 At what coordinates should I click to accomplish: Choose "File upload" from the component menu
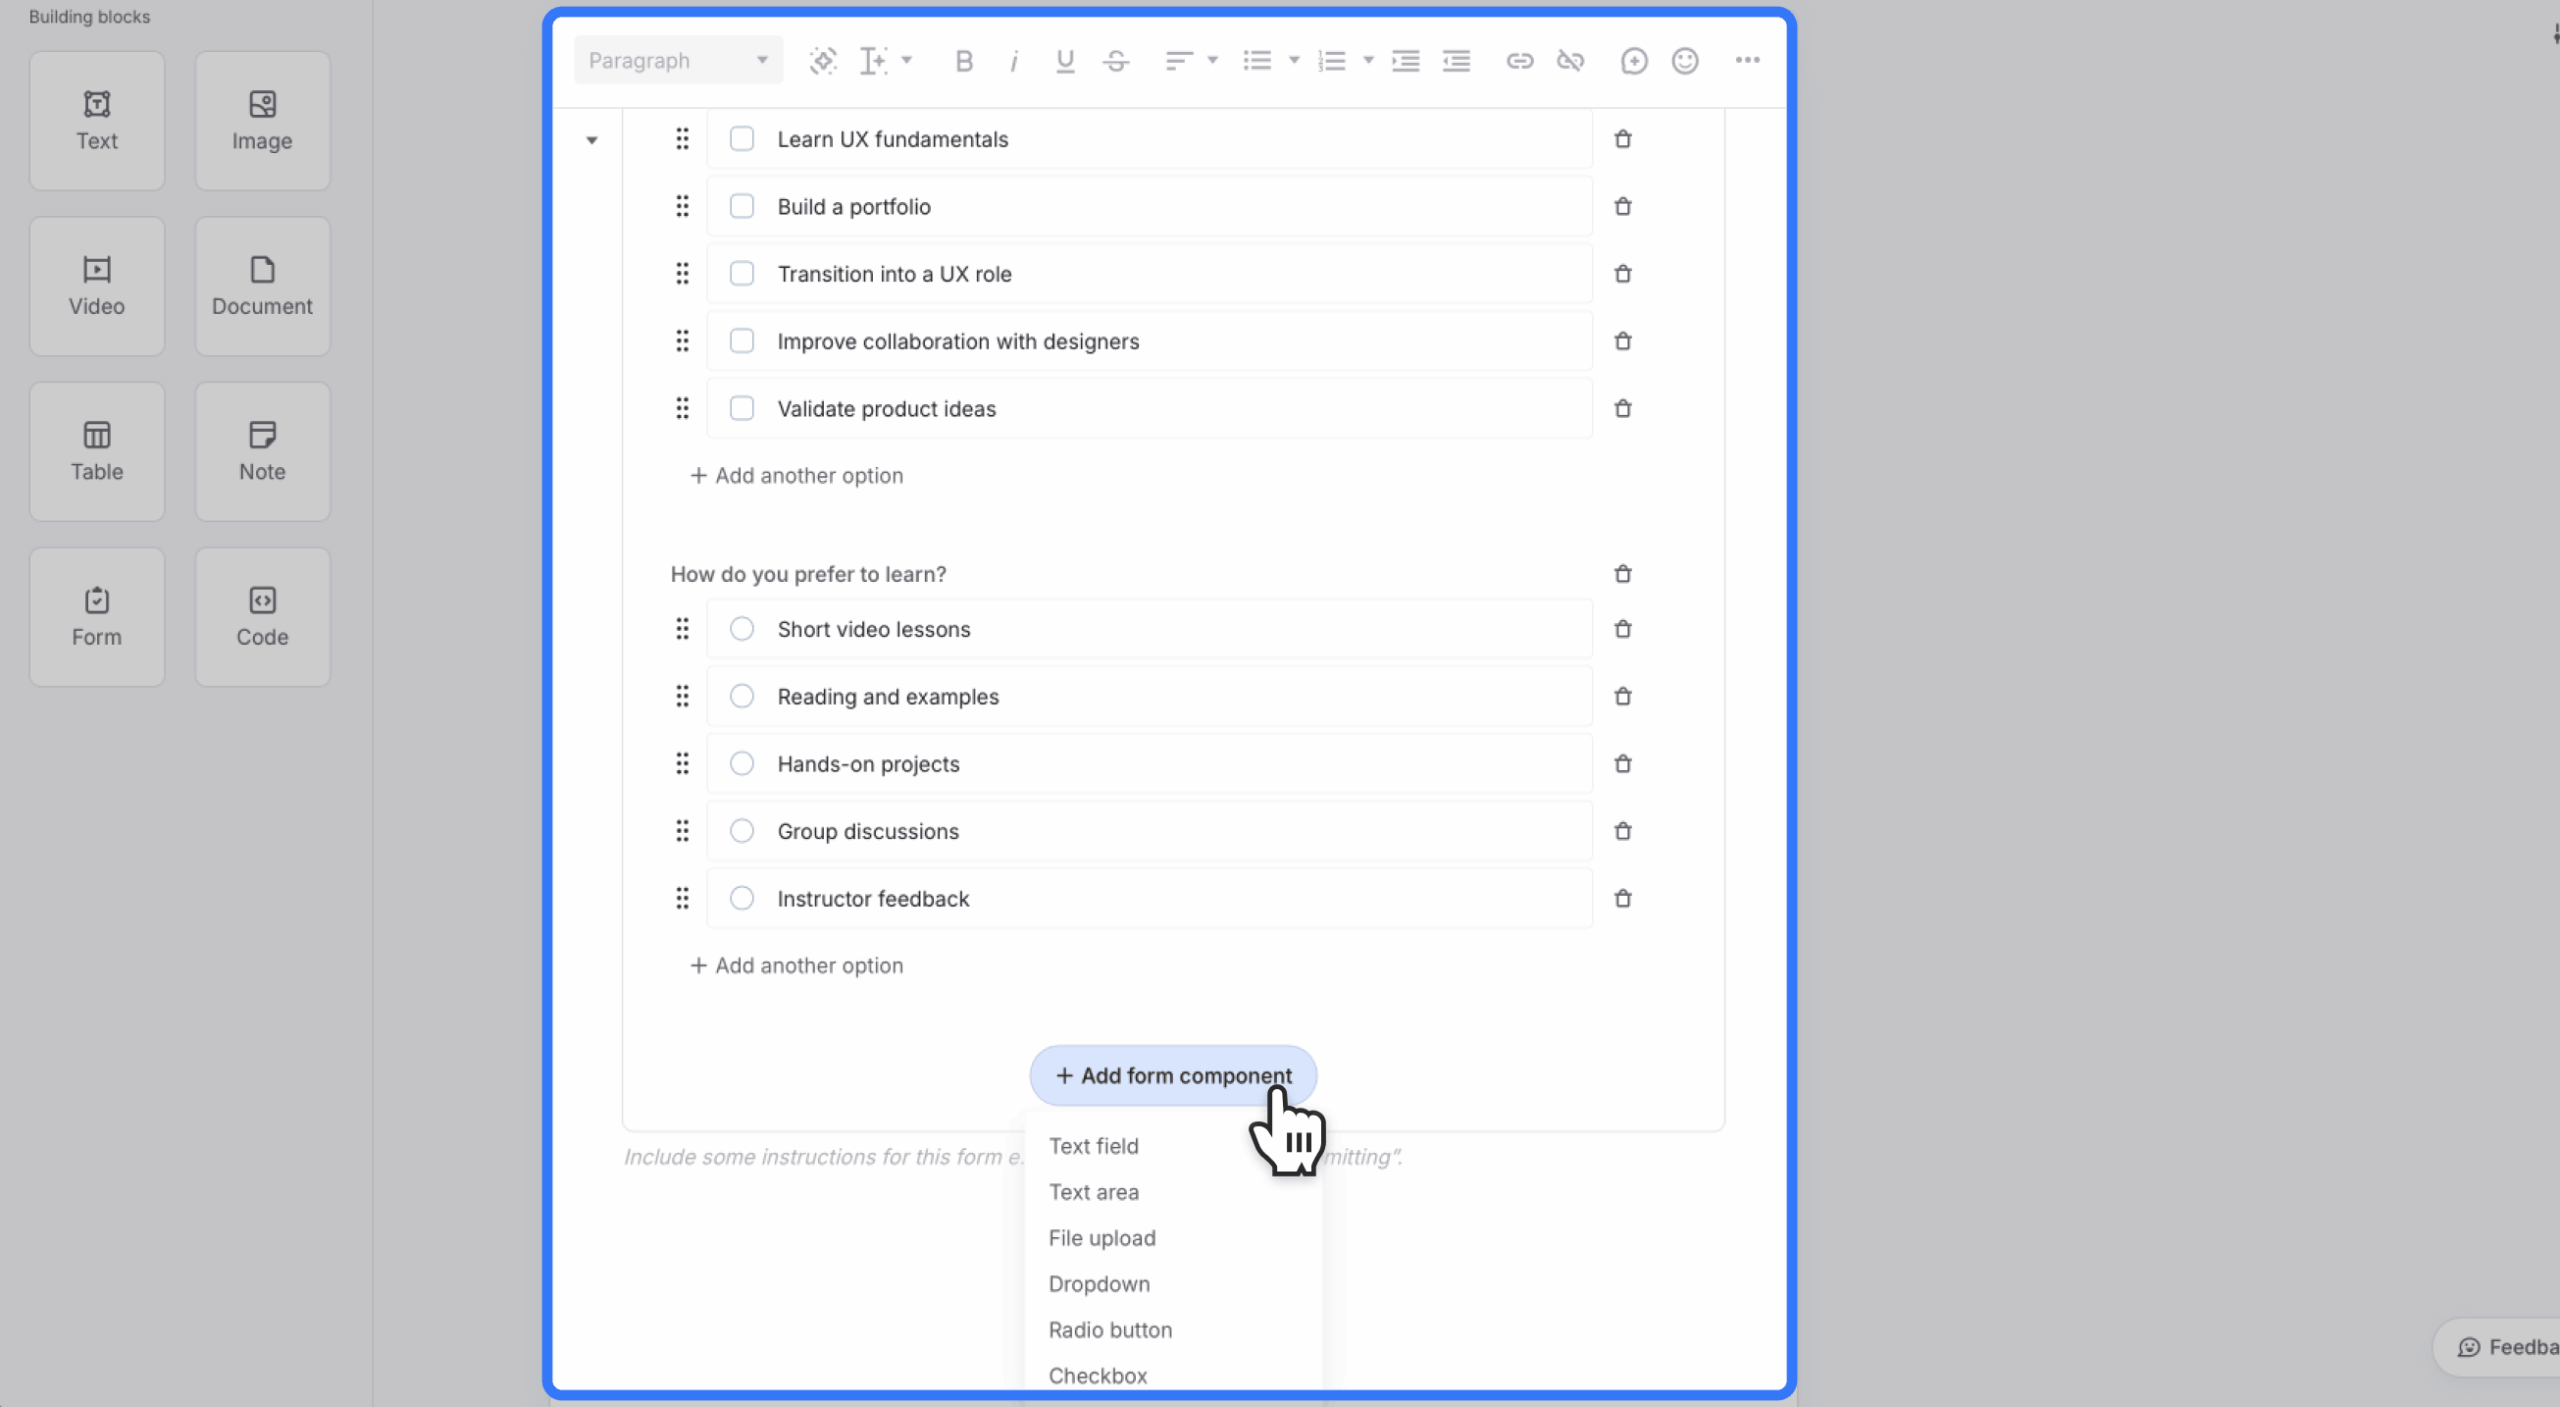click(x=1102, y=1237)
